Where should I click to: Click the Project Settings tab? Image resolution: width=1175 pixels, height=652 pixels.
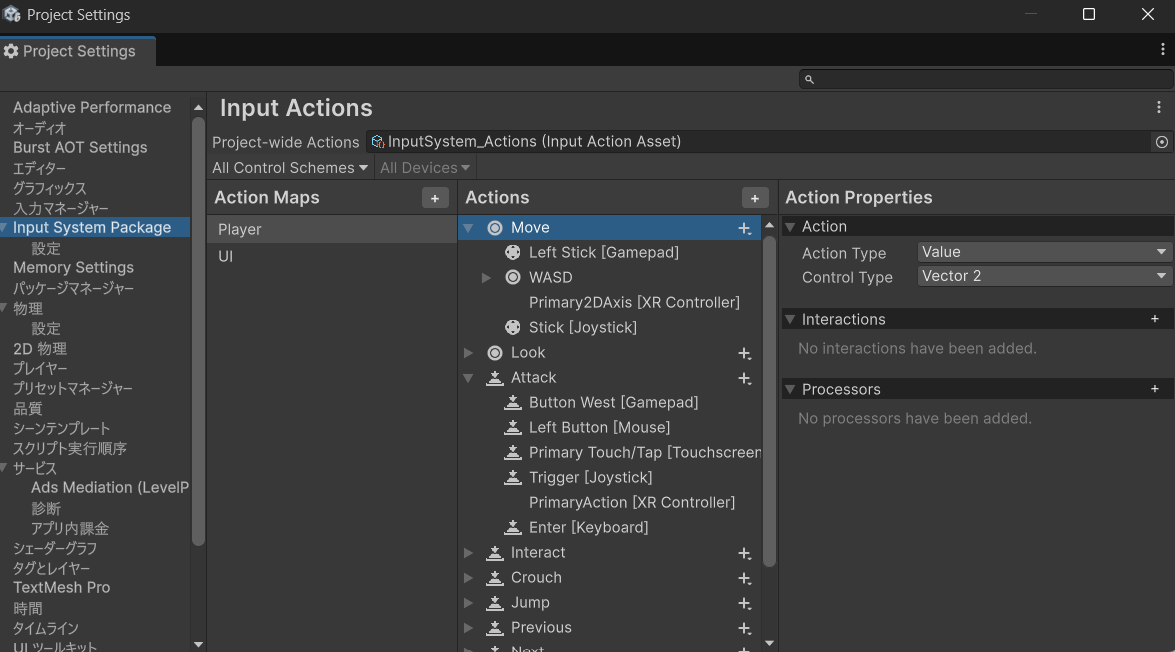point(77,50)
